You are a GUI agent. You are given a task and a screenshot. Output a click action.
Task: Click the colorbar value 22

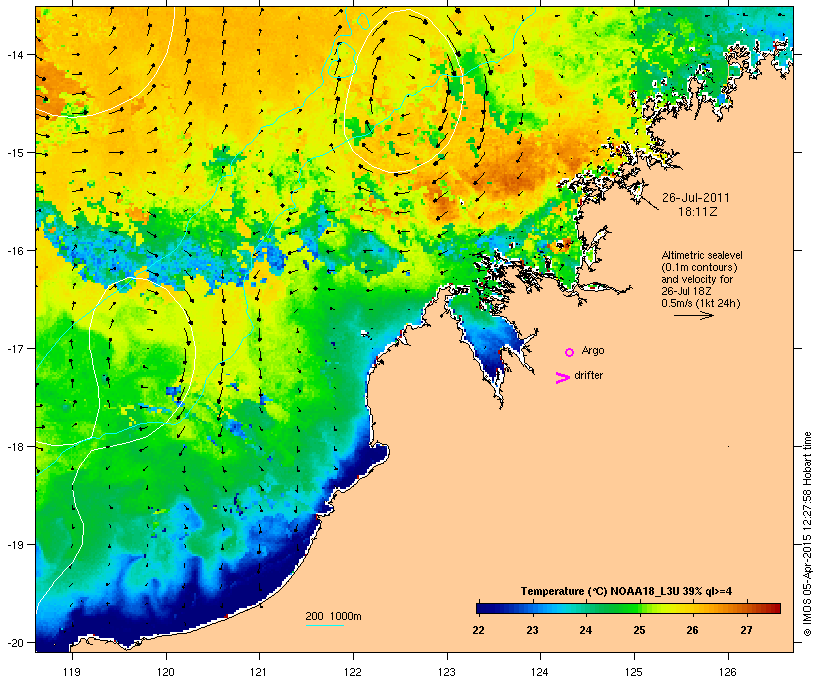478,630
